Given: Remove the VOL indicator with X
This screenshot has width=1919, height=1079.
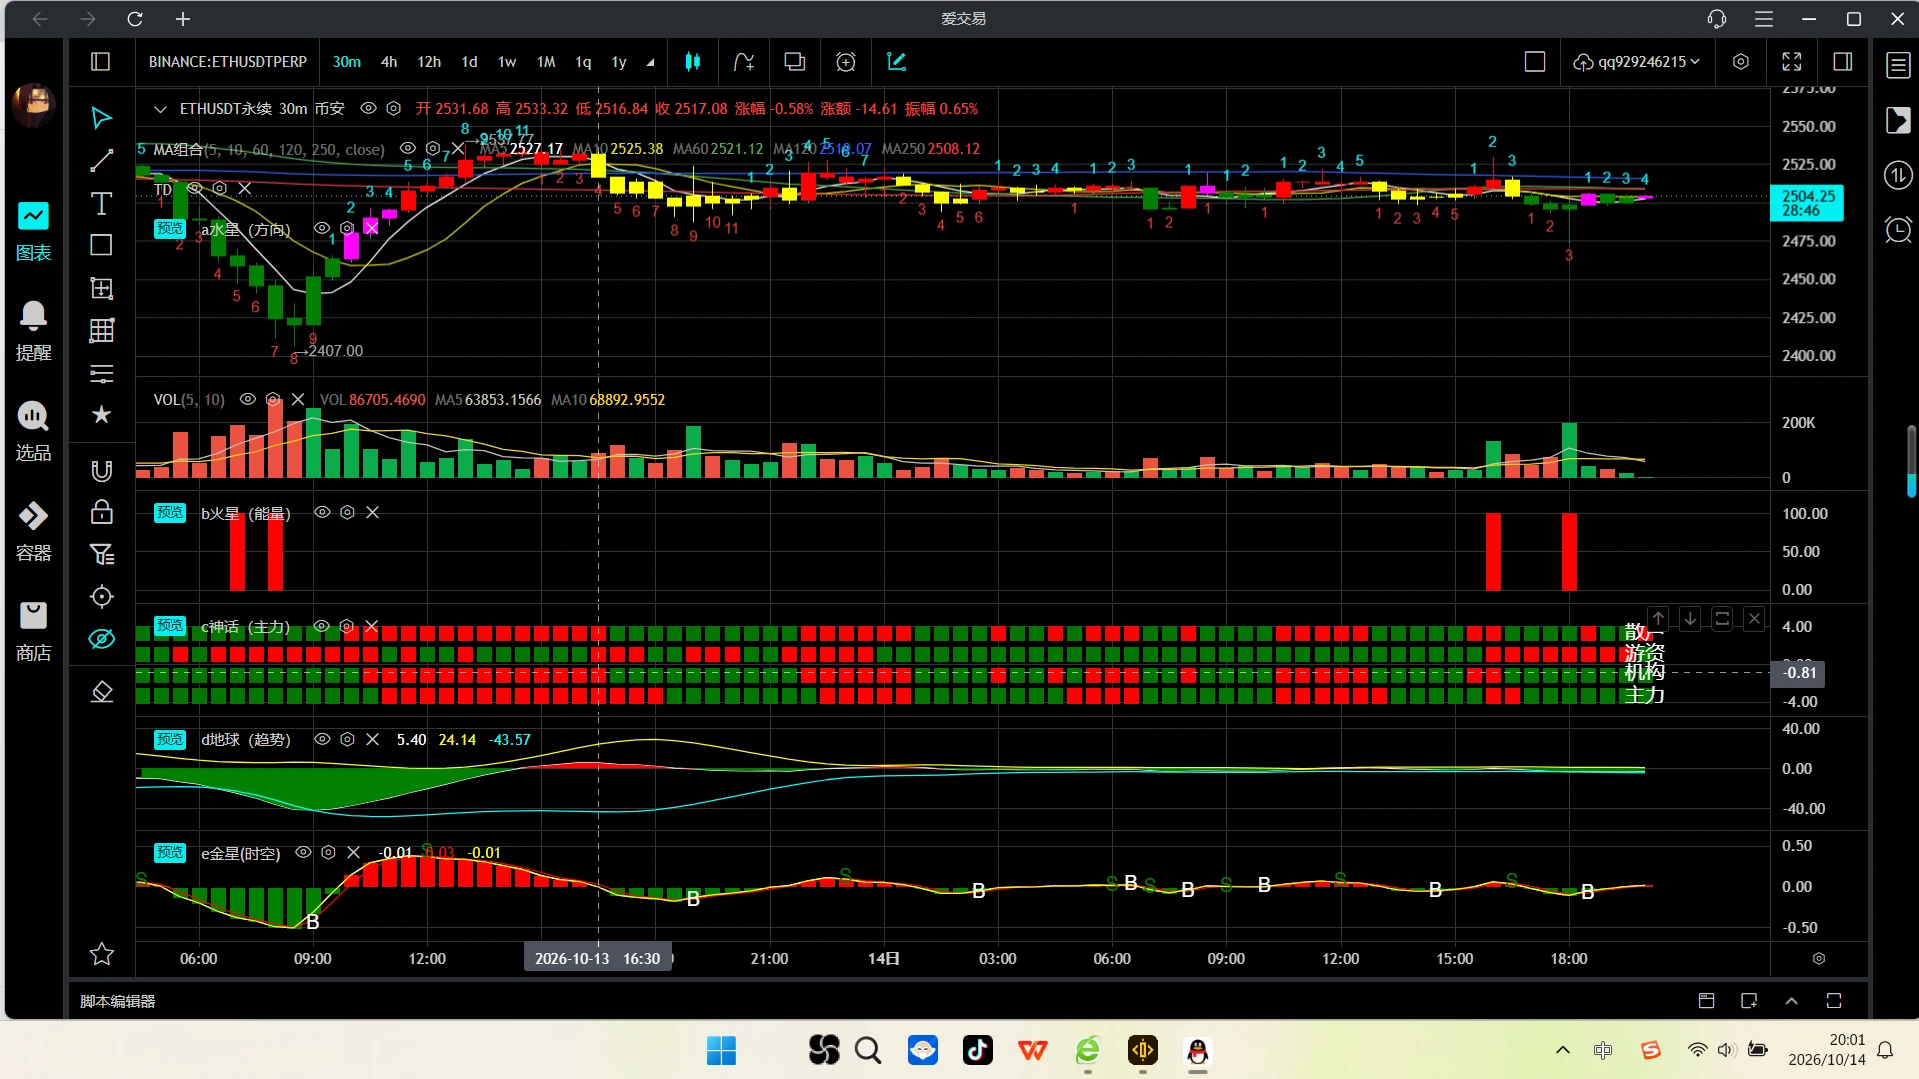Looking at the screenshot, I should tap(297, 399).
